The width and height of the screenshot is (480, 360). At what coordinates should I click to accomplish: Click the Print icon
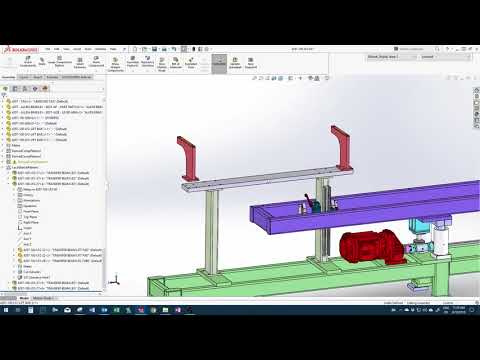click(x=164, y=49)
